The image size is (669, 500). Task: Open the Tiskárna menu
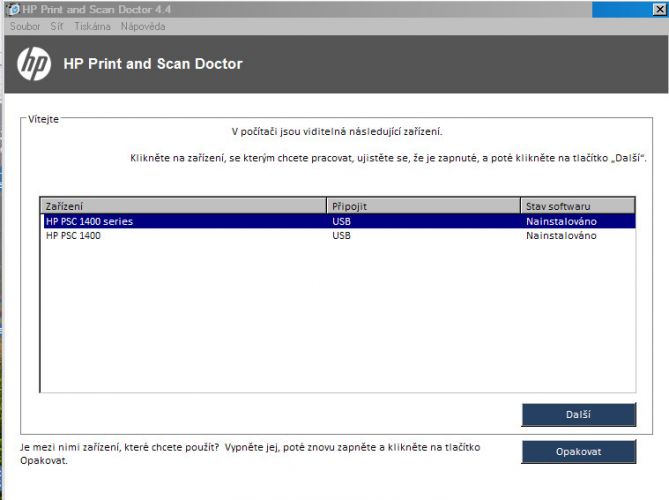(x=92, y=26)
